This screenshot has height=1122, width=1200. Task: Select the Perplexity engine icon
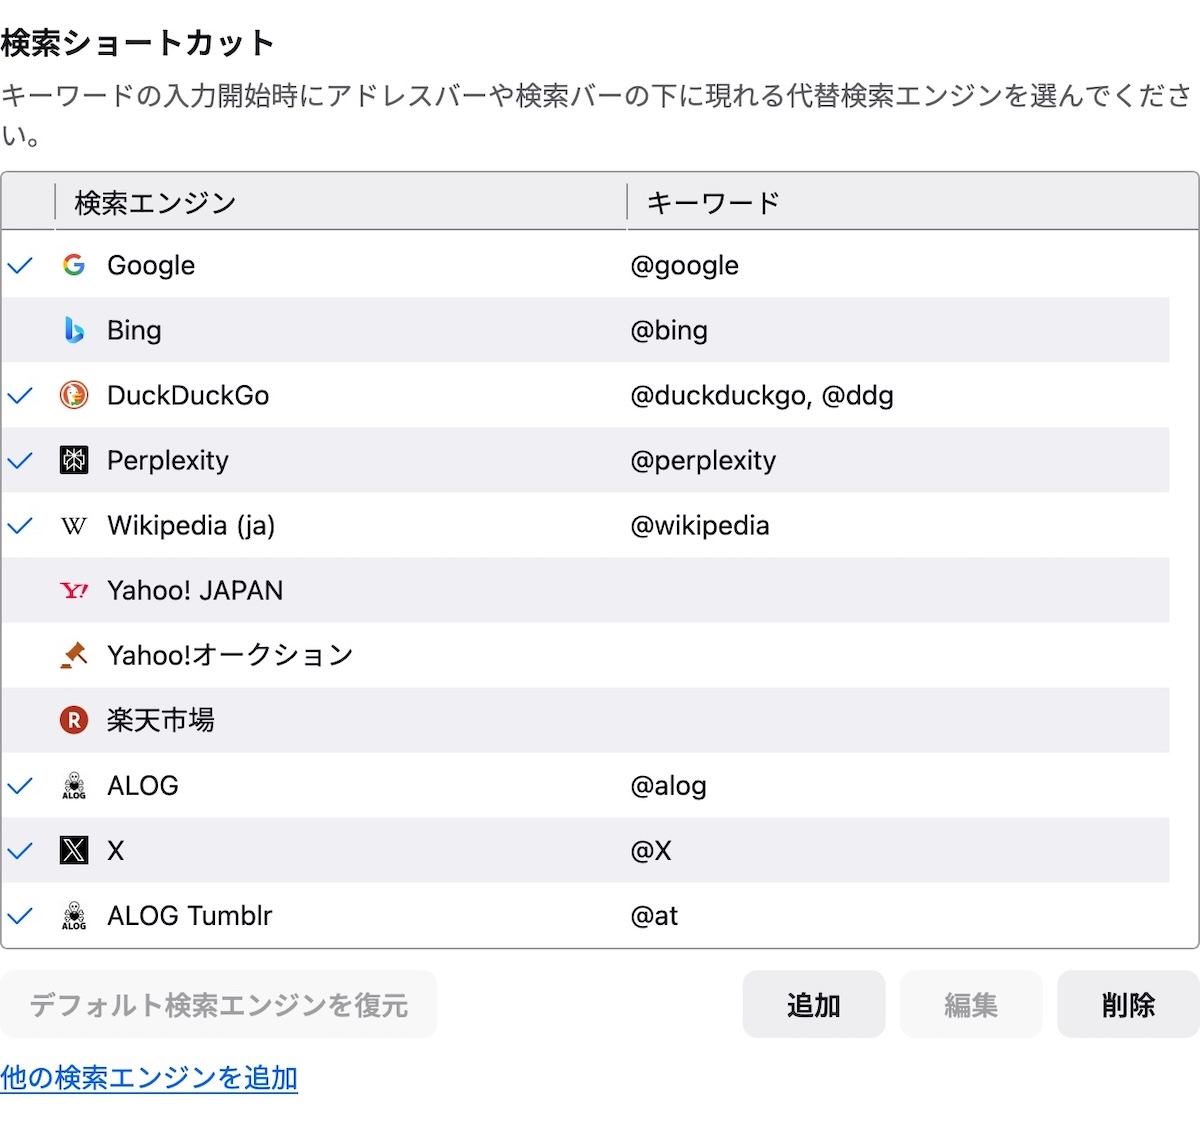point(74,460)
